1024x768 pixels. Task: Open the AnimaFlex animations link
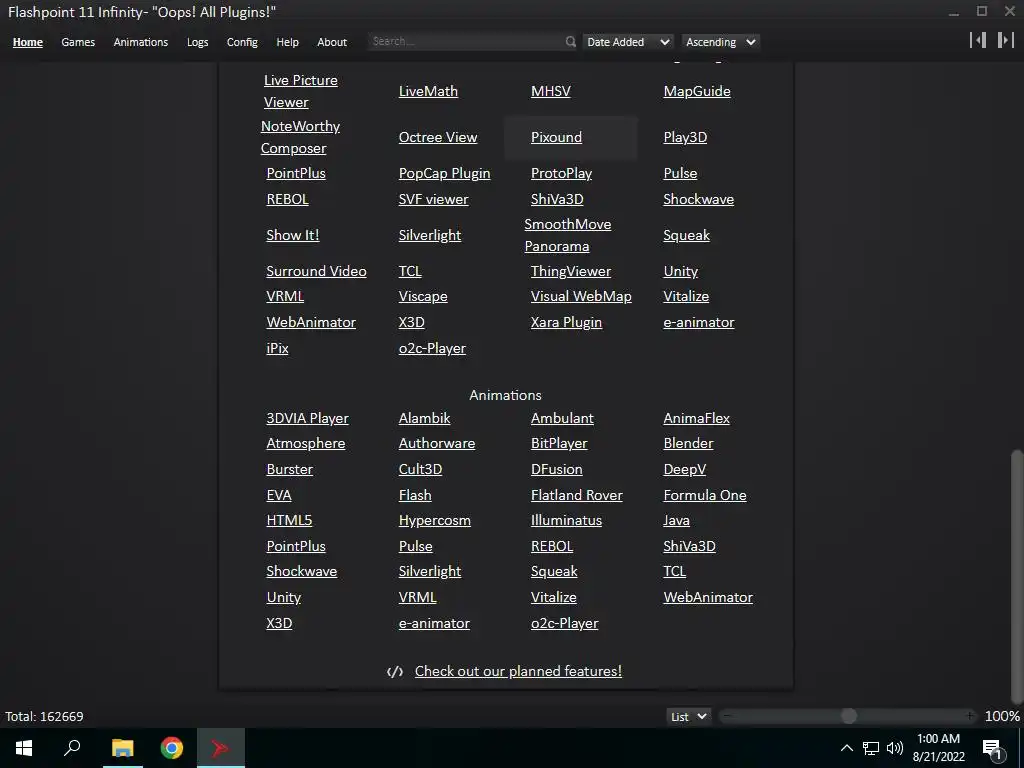pyautogui.click(x=697, y=418)
